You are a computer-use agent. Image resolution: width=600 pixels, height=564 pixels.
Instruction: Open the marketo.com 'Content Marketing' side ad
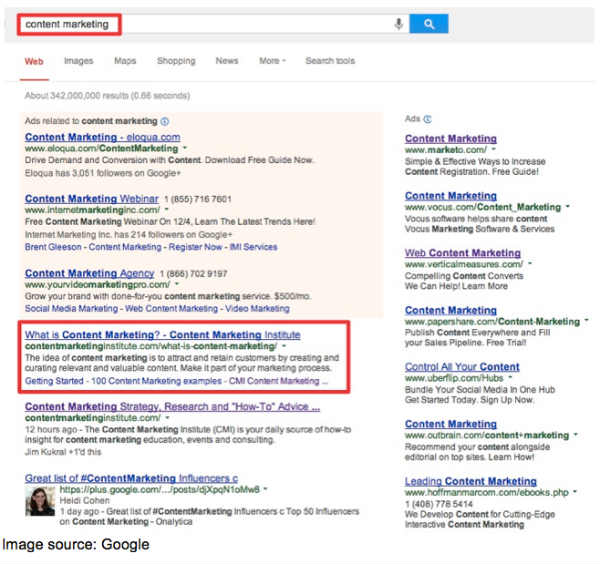click(x=451, y=139)
